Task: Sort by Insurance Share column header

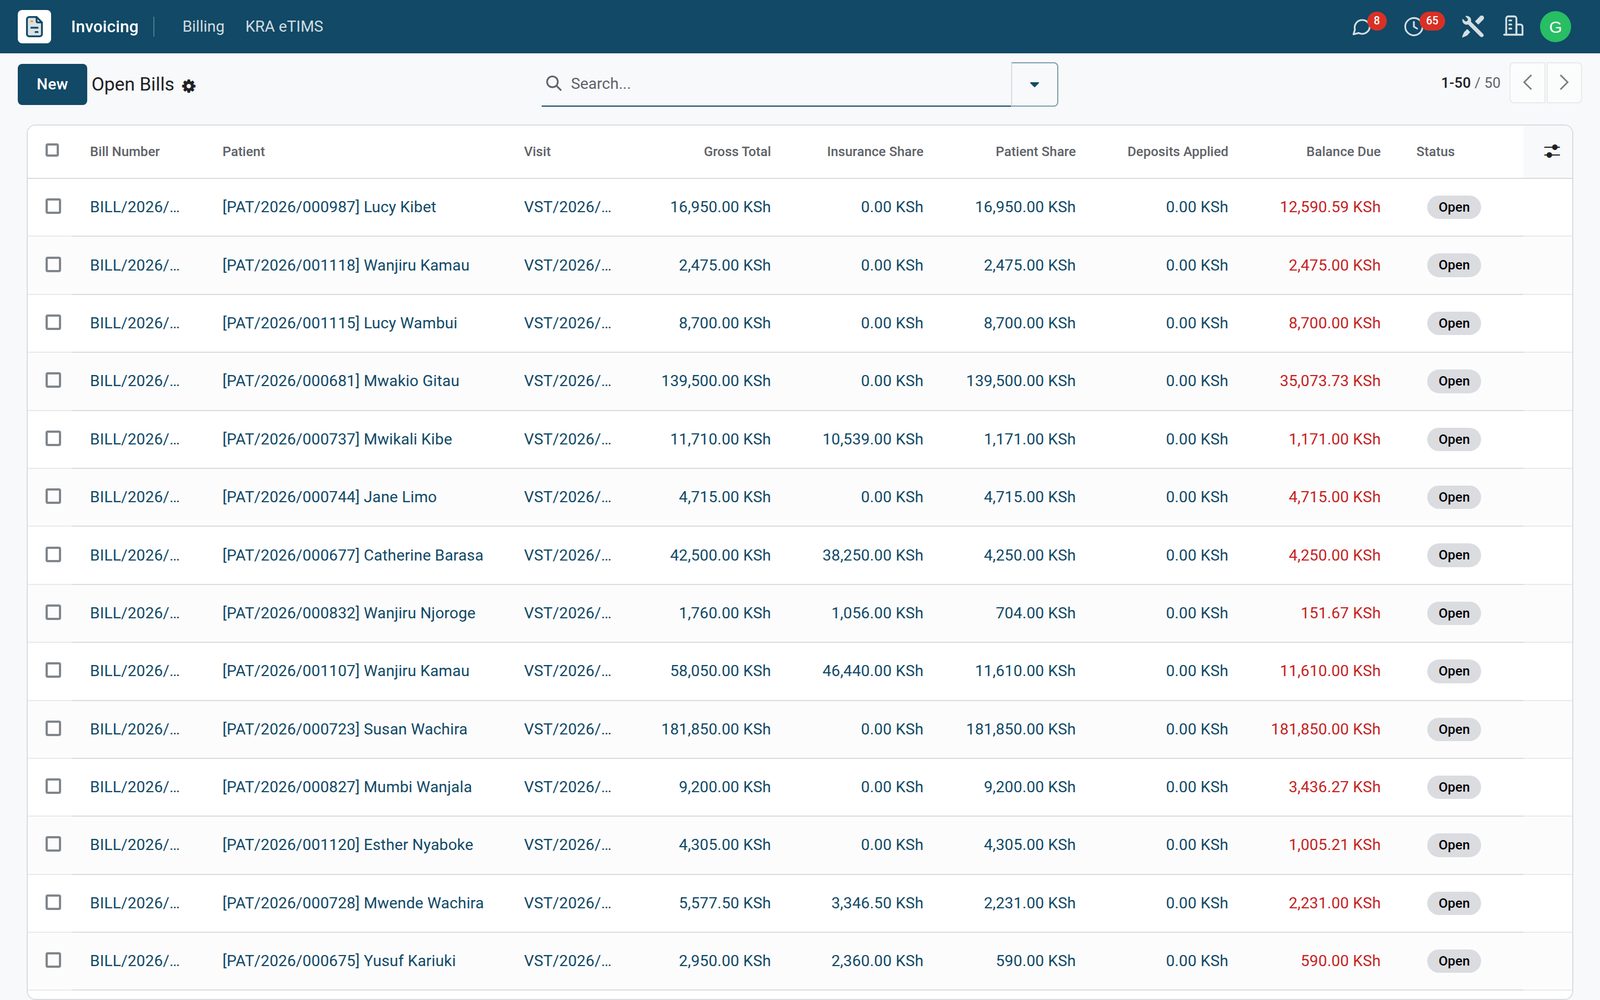Action: (875, 151)
